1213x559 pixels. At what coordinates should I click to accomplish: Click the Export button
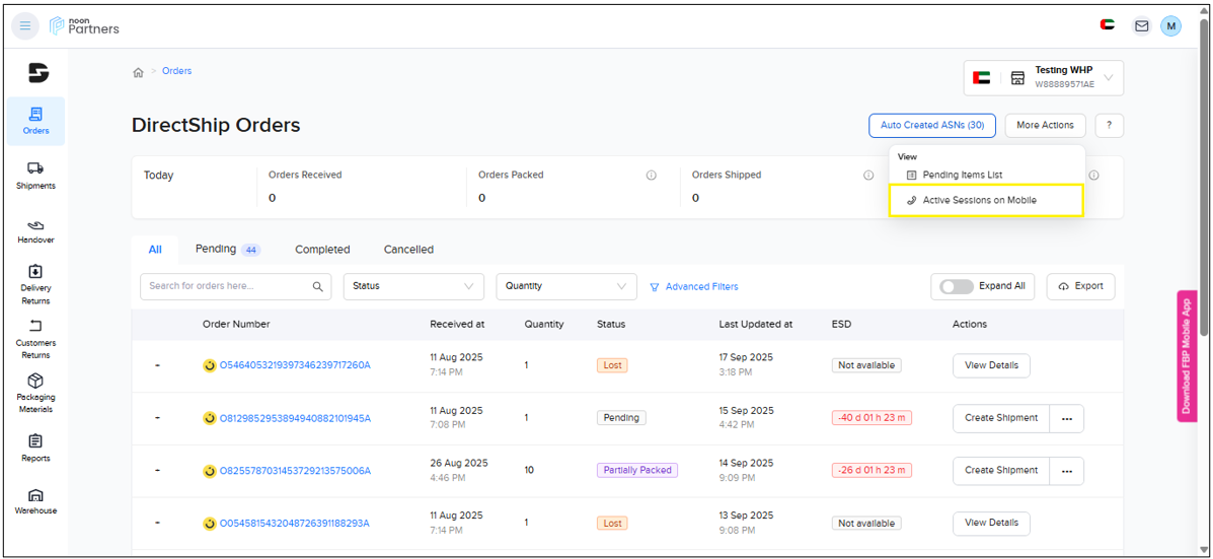click(1080, 286)
